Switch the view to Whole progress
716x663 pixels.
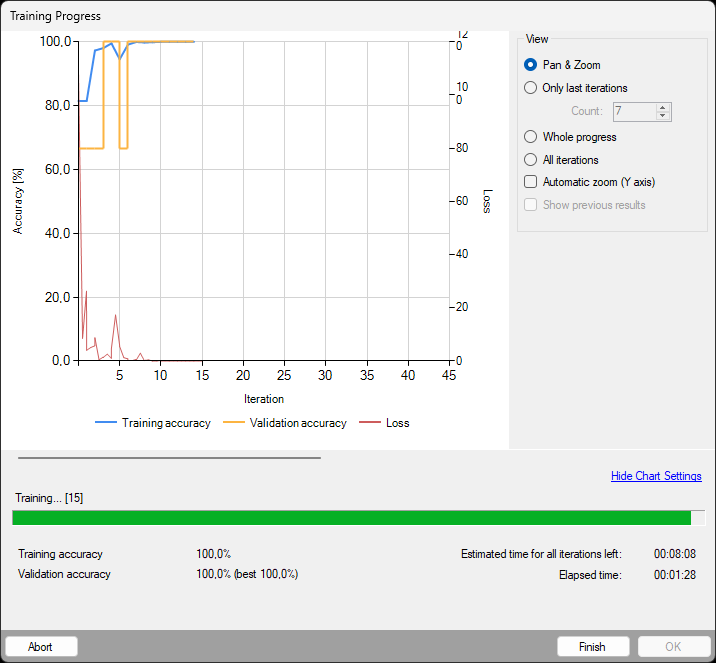pyautogui.click(x=531, y=137)
